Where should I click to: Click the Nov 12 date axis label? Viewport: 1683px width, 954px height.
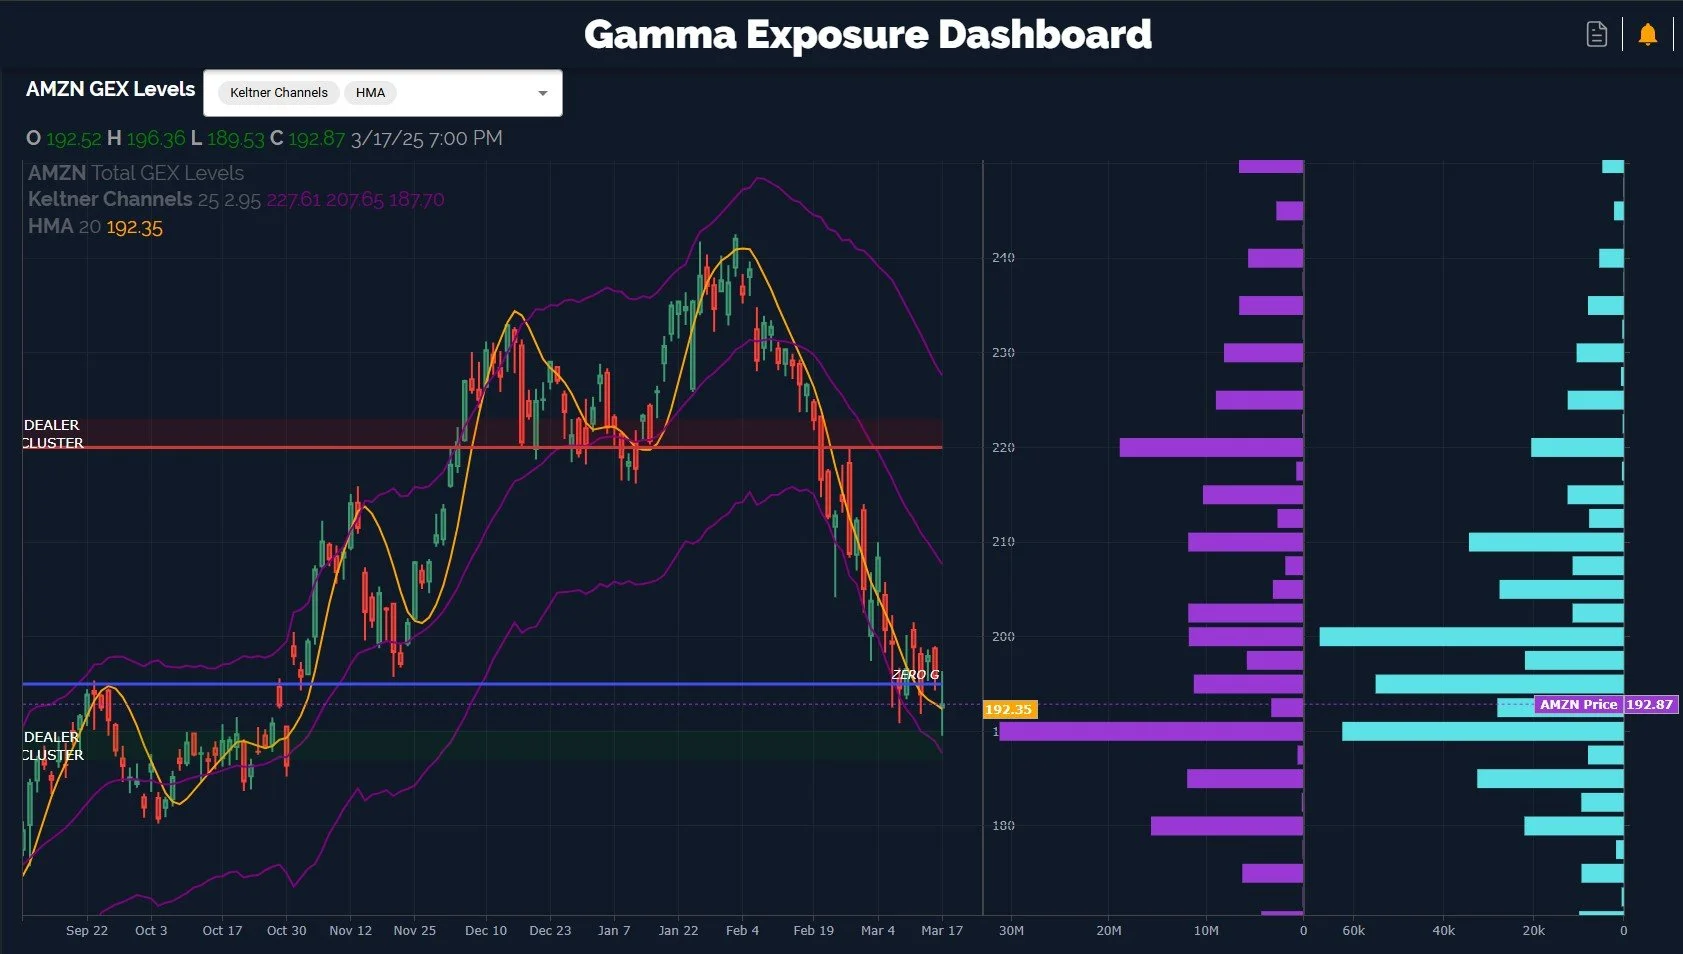[350, 931]
